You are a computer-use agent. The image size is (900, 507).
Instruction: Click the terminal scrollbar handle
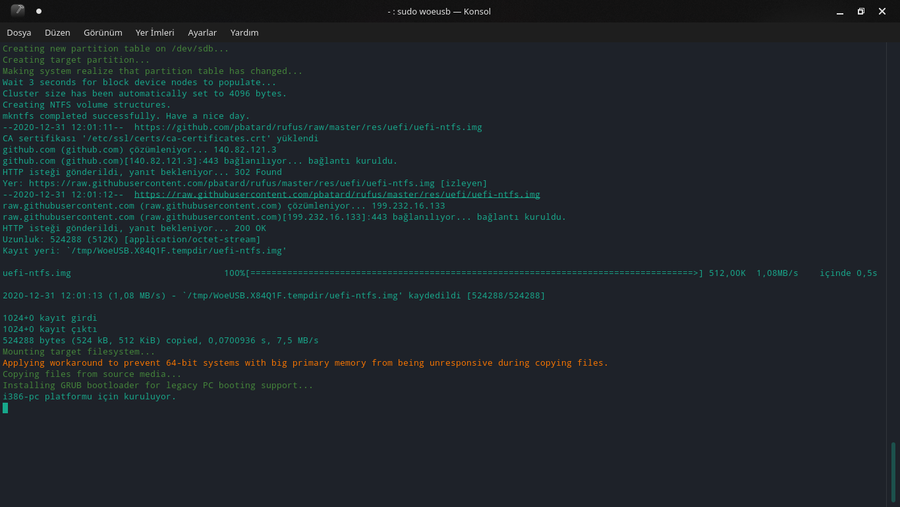pos(893,471)
